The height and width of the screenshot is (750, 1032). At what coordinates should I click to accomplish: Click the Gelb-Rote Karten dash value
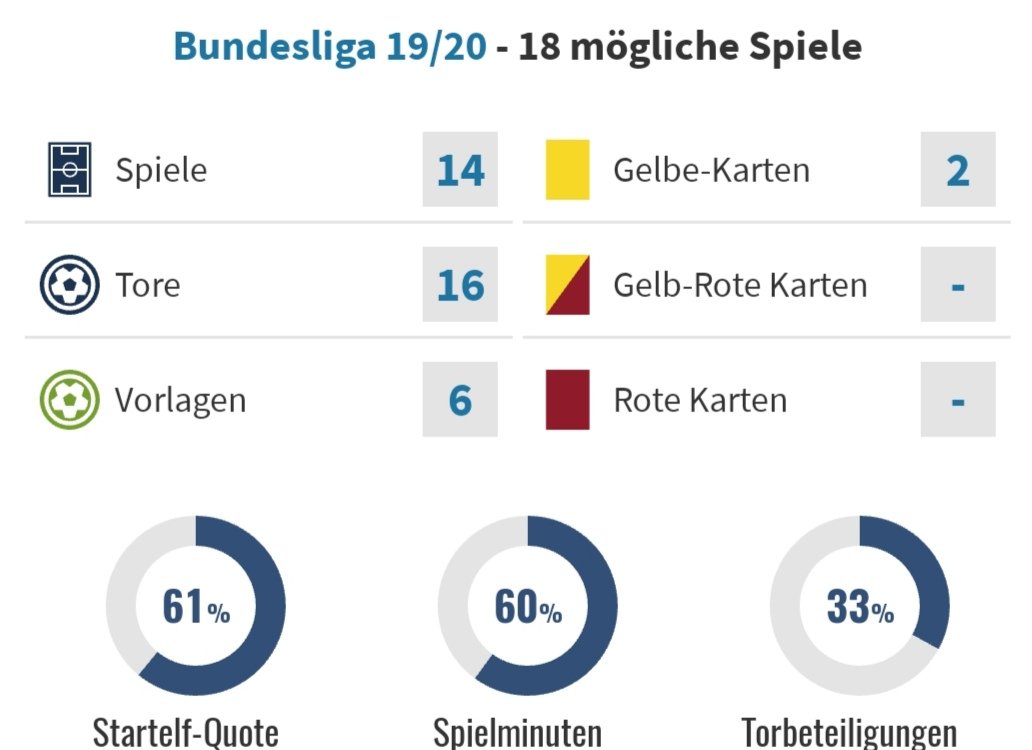[x=958, y=285]
